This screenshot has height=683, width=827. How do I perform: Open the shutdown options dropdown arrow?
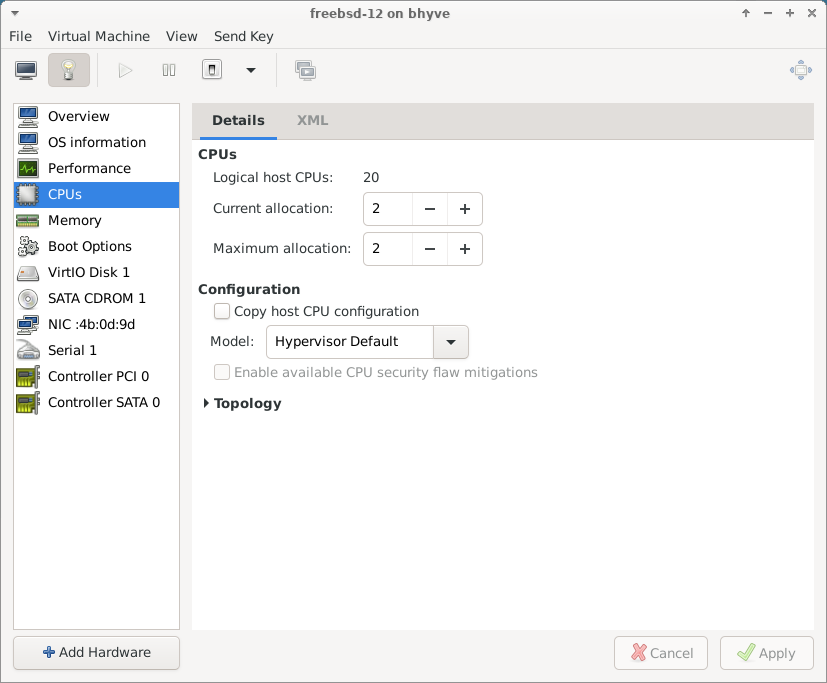point(250,70)
